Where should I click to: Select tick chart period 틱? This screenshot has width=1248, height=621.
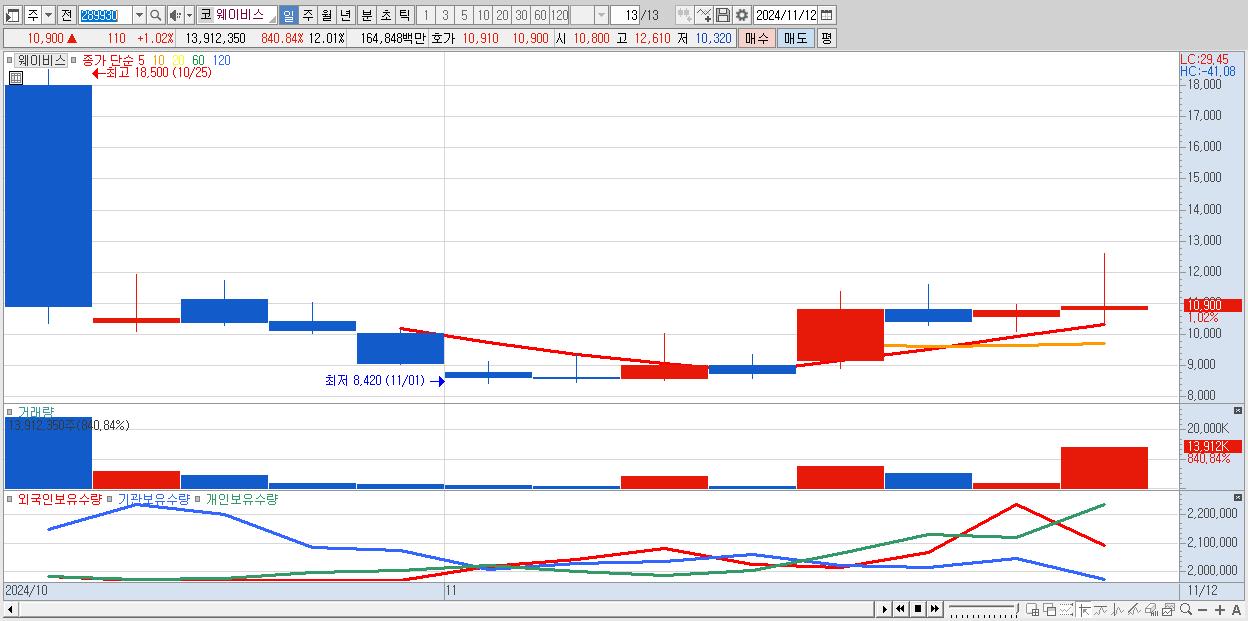point(403,15)
